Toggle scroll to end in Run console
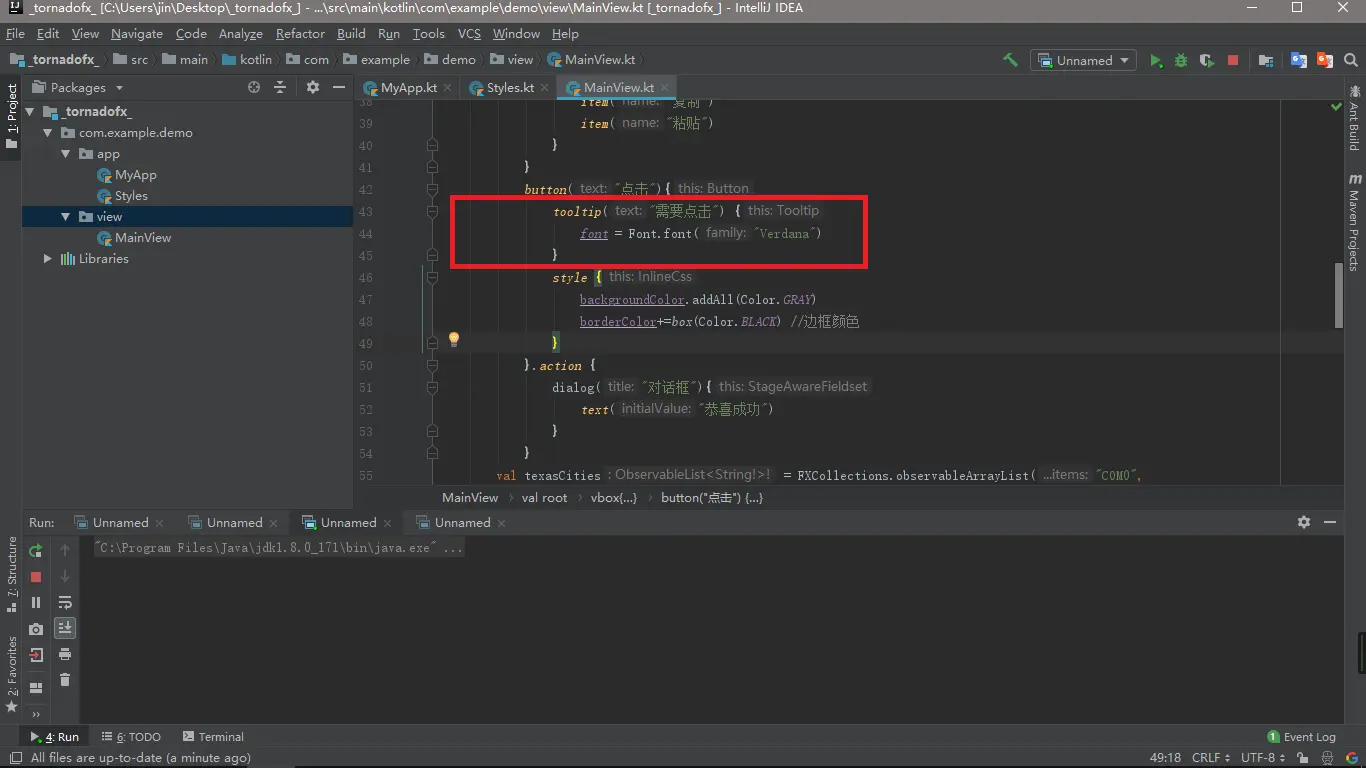 (65, 628)
